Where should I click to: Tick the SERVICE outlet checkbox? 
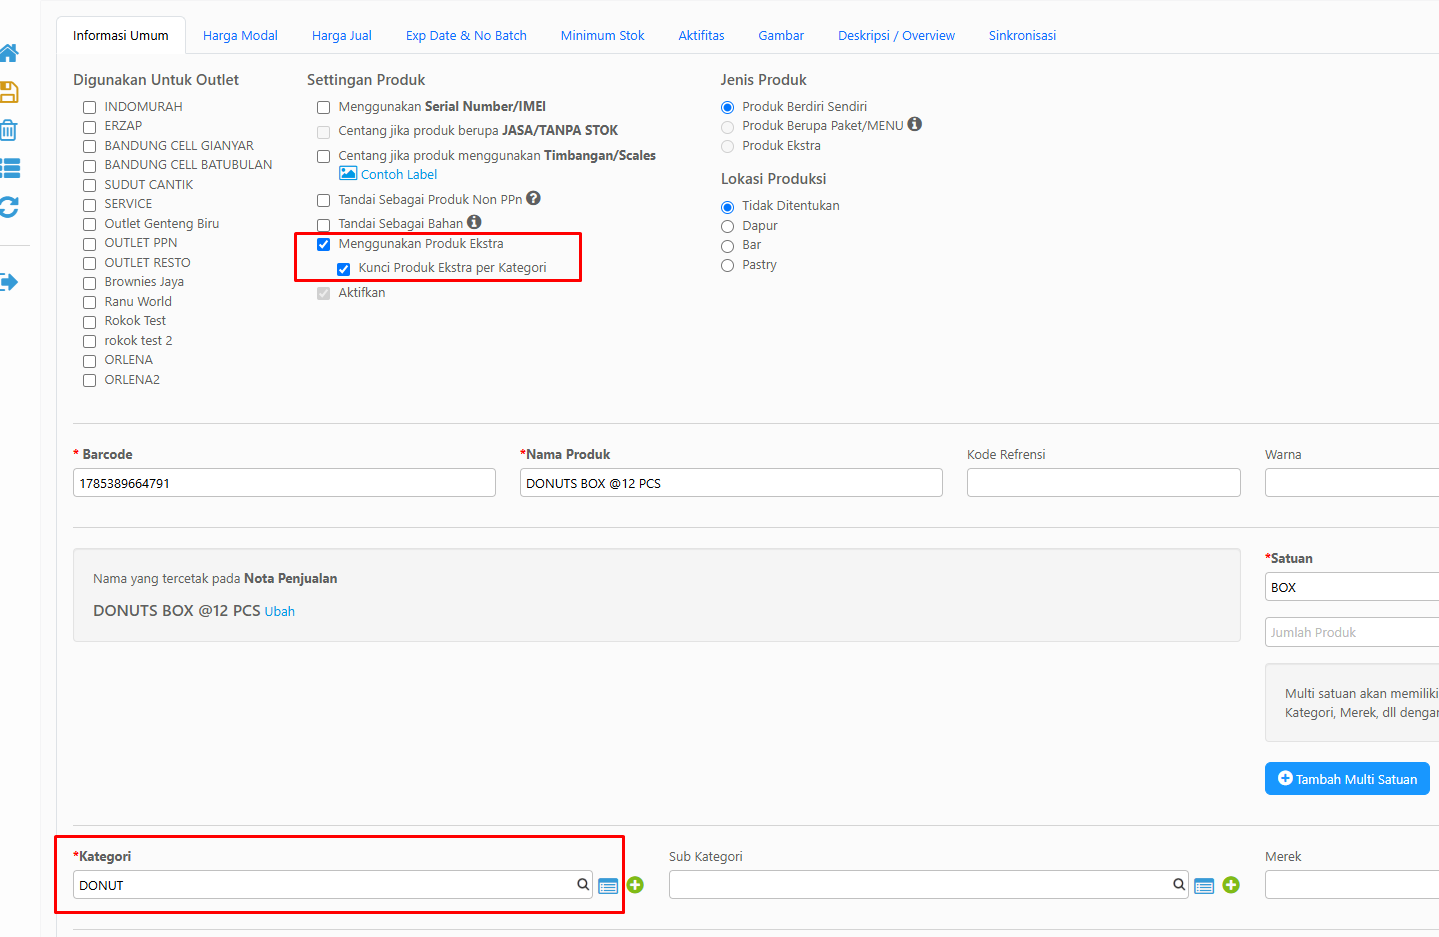pos(89,205)
